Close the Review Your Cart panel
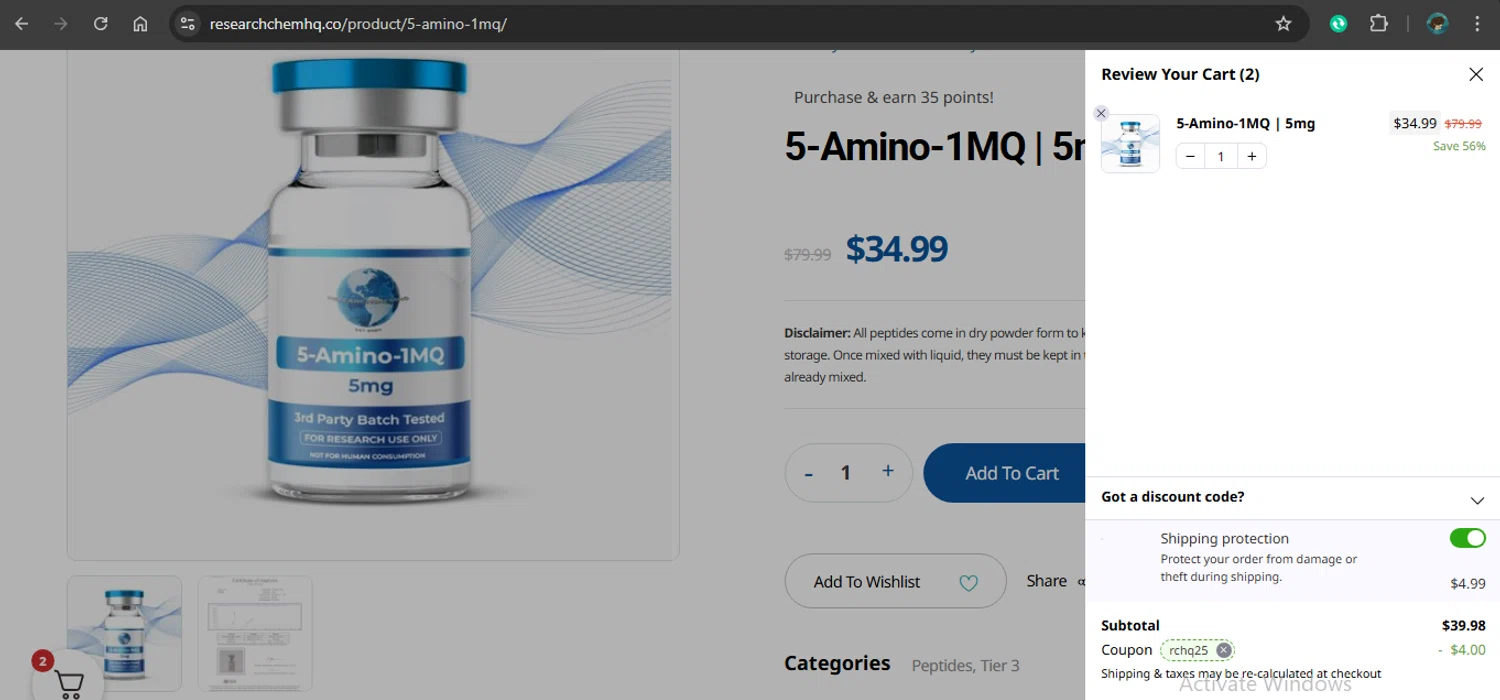Screen dimensions: 1500x700 [x=1475, y=75]
